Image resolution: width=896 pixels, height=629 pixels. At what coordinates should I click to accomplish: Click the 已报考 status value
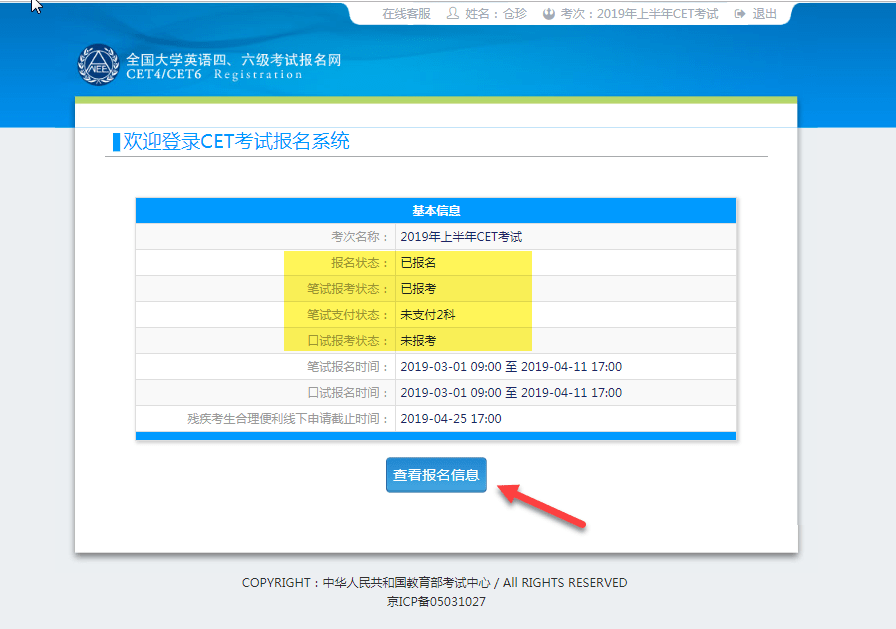tap(418, 289)
